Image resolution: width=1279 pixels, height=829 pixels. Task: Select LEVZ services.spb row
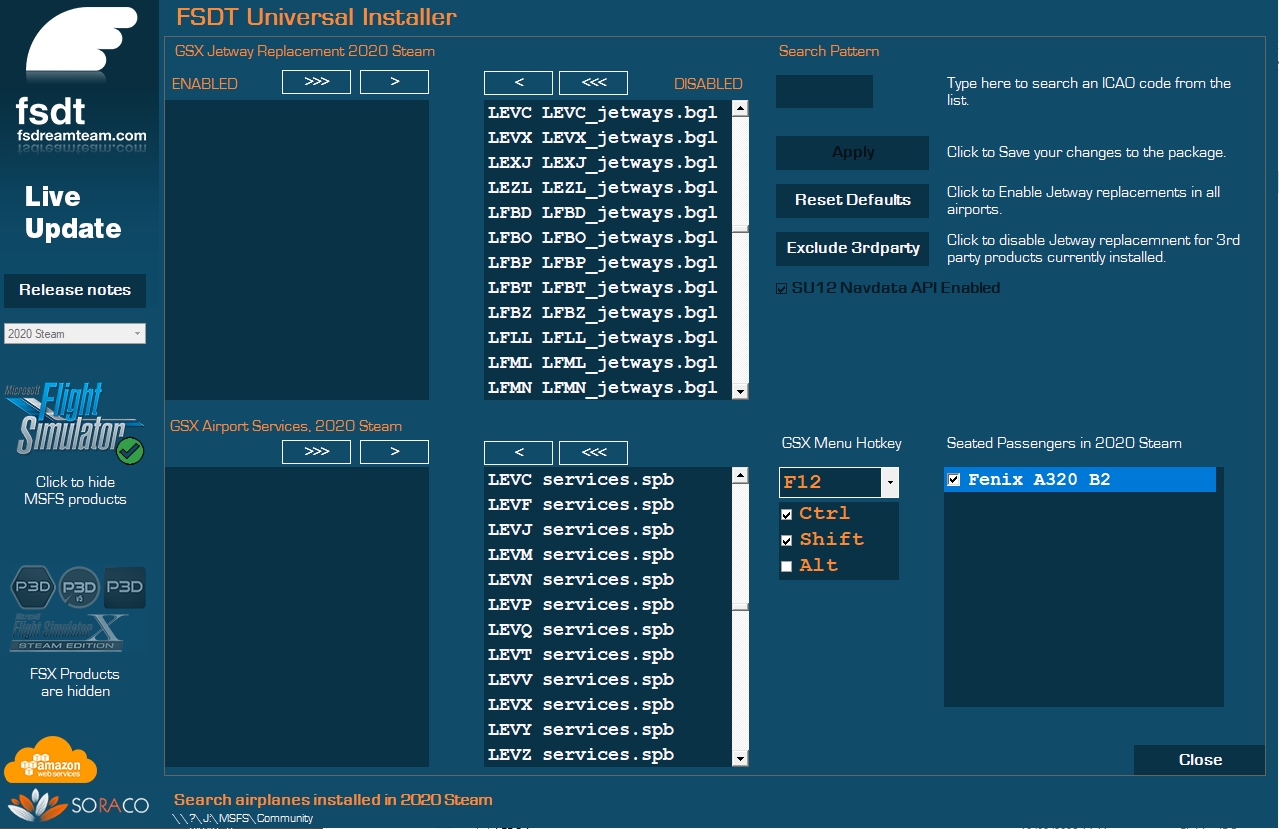608,754
